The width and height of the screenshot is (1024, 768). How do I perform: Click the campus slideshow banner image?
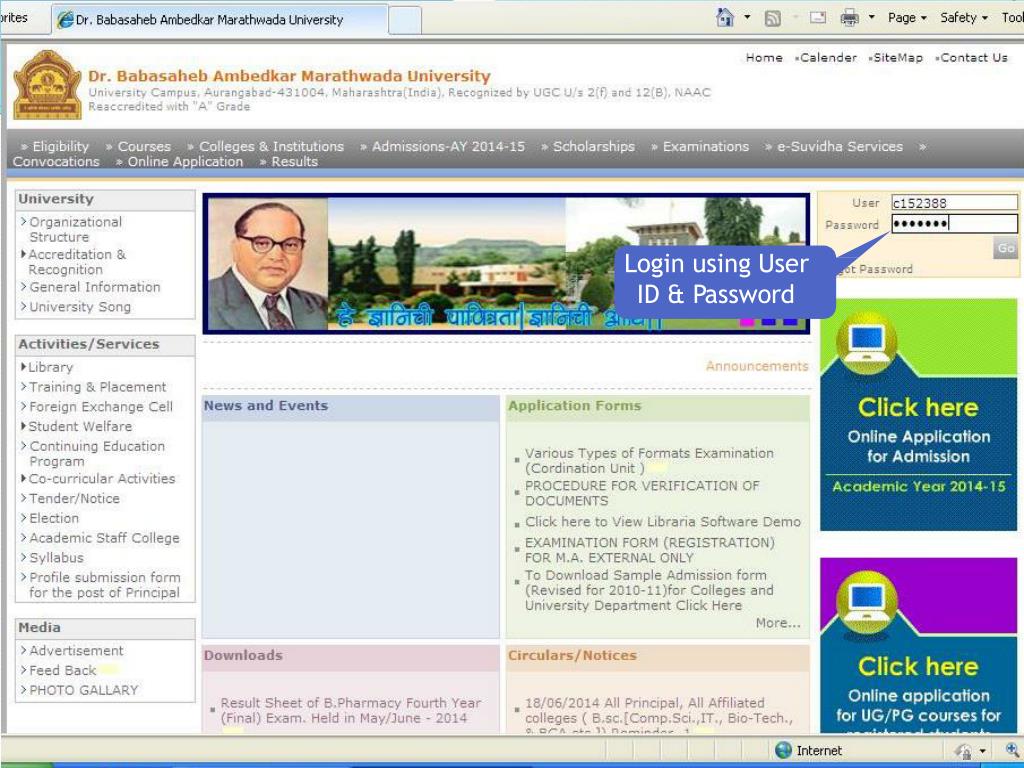point(506,263)
